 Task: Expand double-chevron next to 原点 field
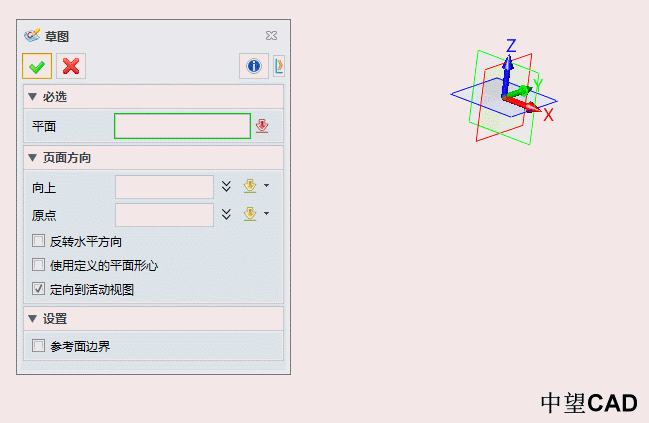pos(227,215)
